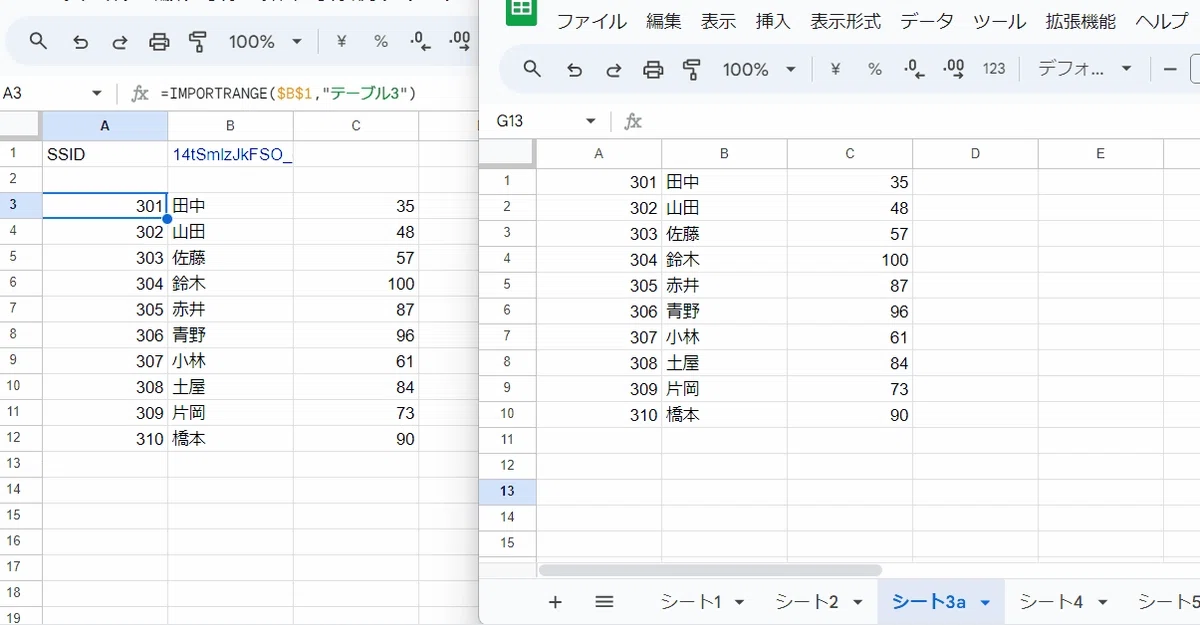Apply yen currency format in left window
Screen dimensions: 1200x625
342,42
